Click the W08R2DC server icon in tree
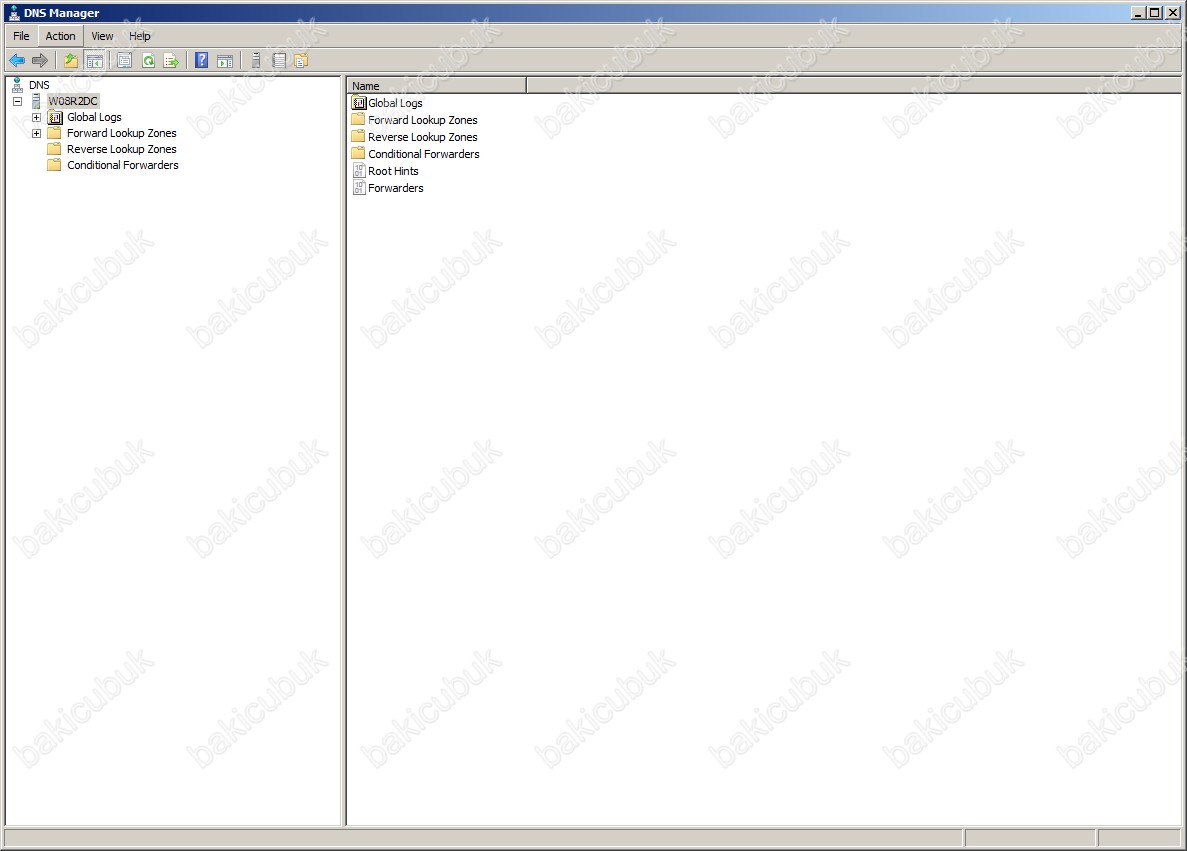 (36, 101)
